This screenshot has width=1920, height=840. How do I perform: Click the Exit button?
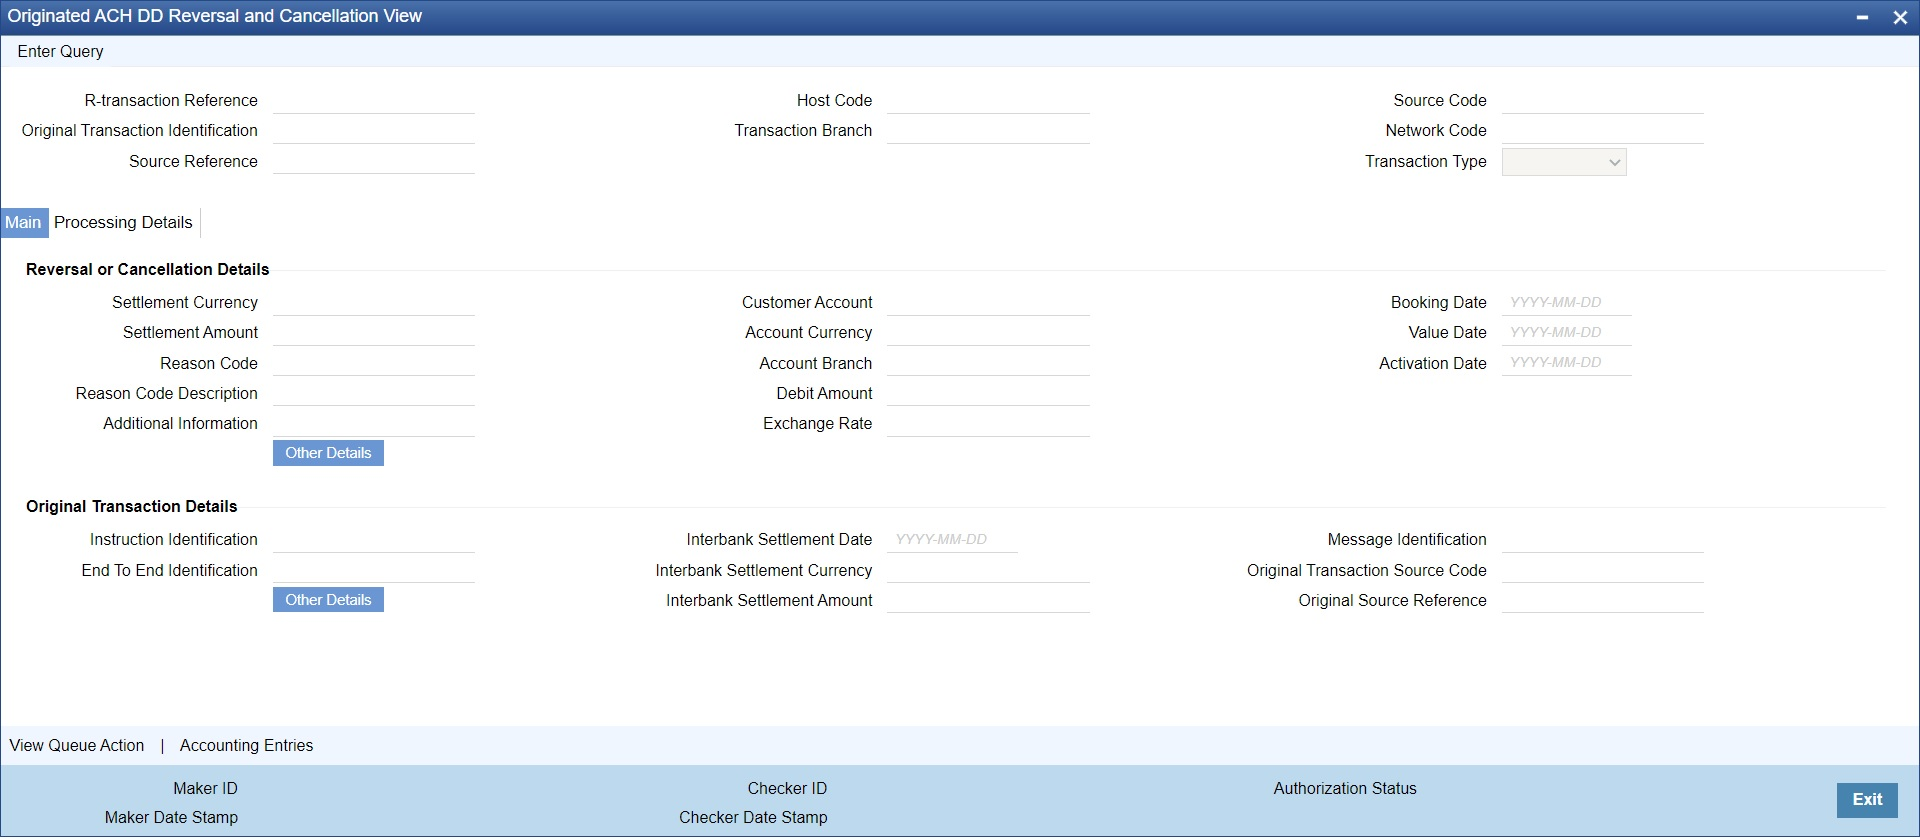(1867, 800)
